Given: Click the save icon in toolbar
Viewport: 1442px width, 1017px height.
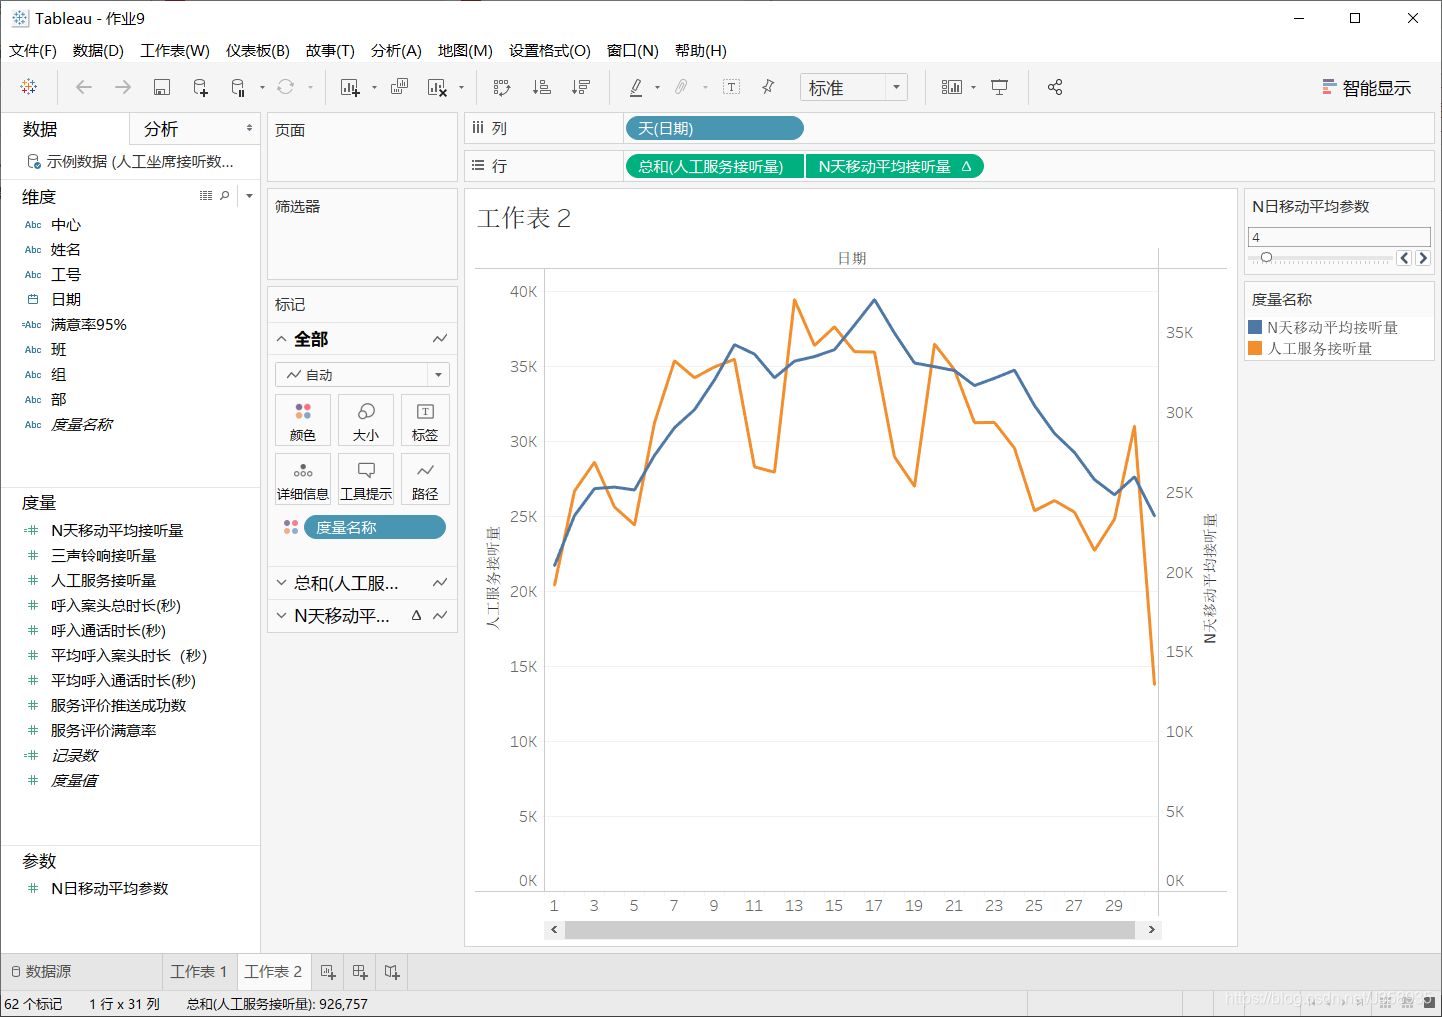Looking at the screenshot, I should [x=162, y=87].
